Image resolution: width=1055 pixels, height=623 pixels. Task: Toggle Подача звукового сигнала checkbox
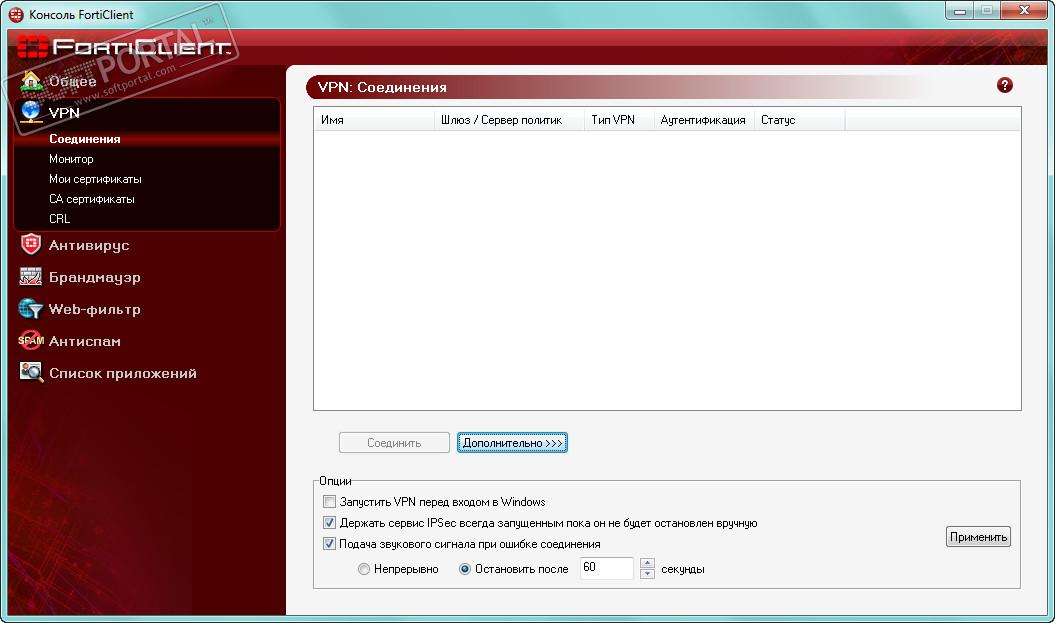[x=329, y=544]
